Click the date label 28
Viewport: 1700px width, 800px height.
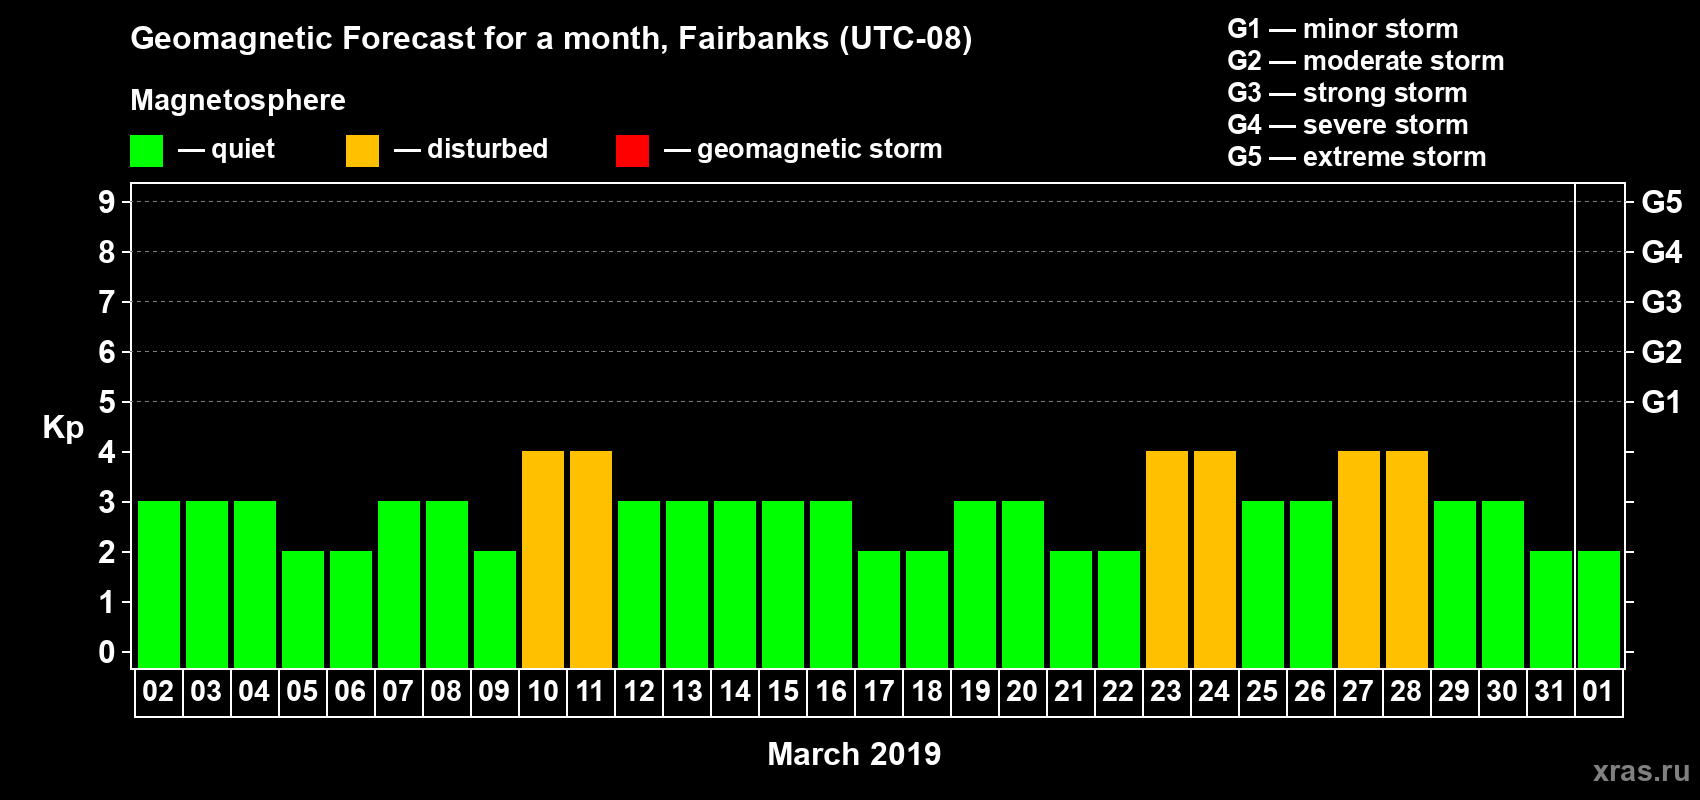(1406, 691)
